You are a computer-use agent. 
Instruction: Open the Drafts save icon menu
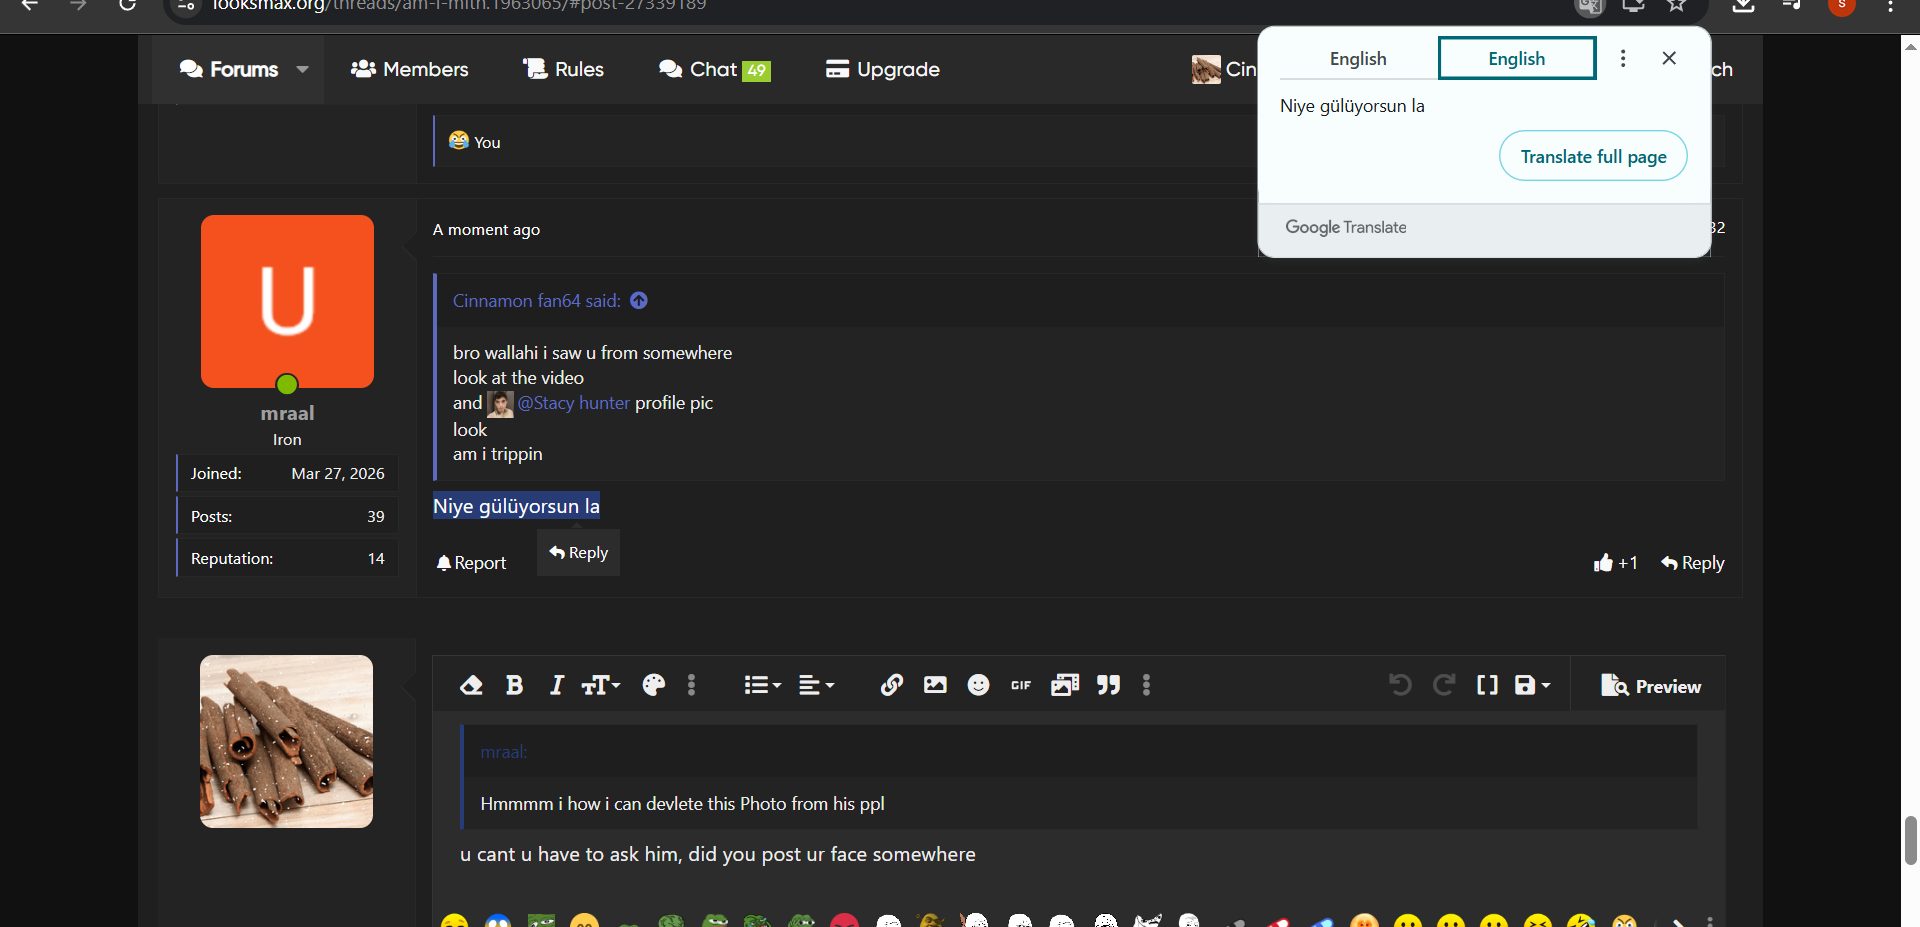click(1530, 685)
